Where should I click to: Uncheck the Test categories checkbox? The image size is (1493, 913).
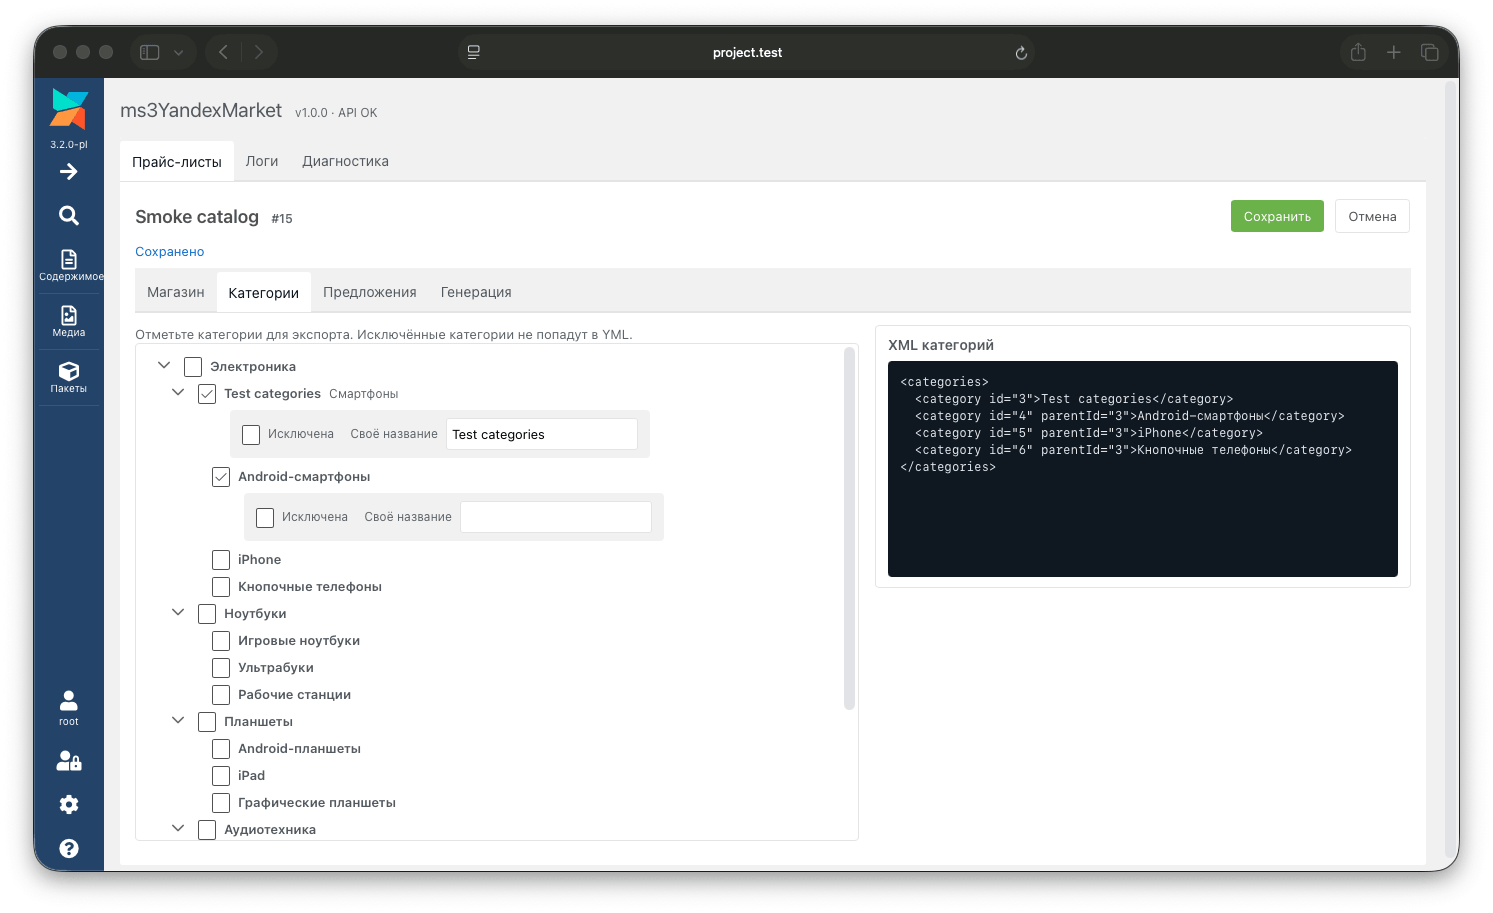(x=207, y=394)
